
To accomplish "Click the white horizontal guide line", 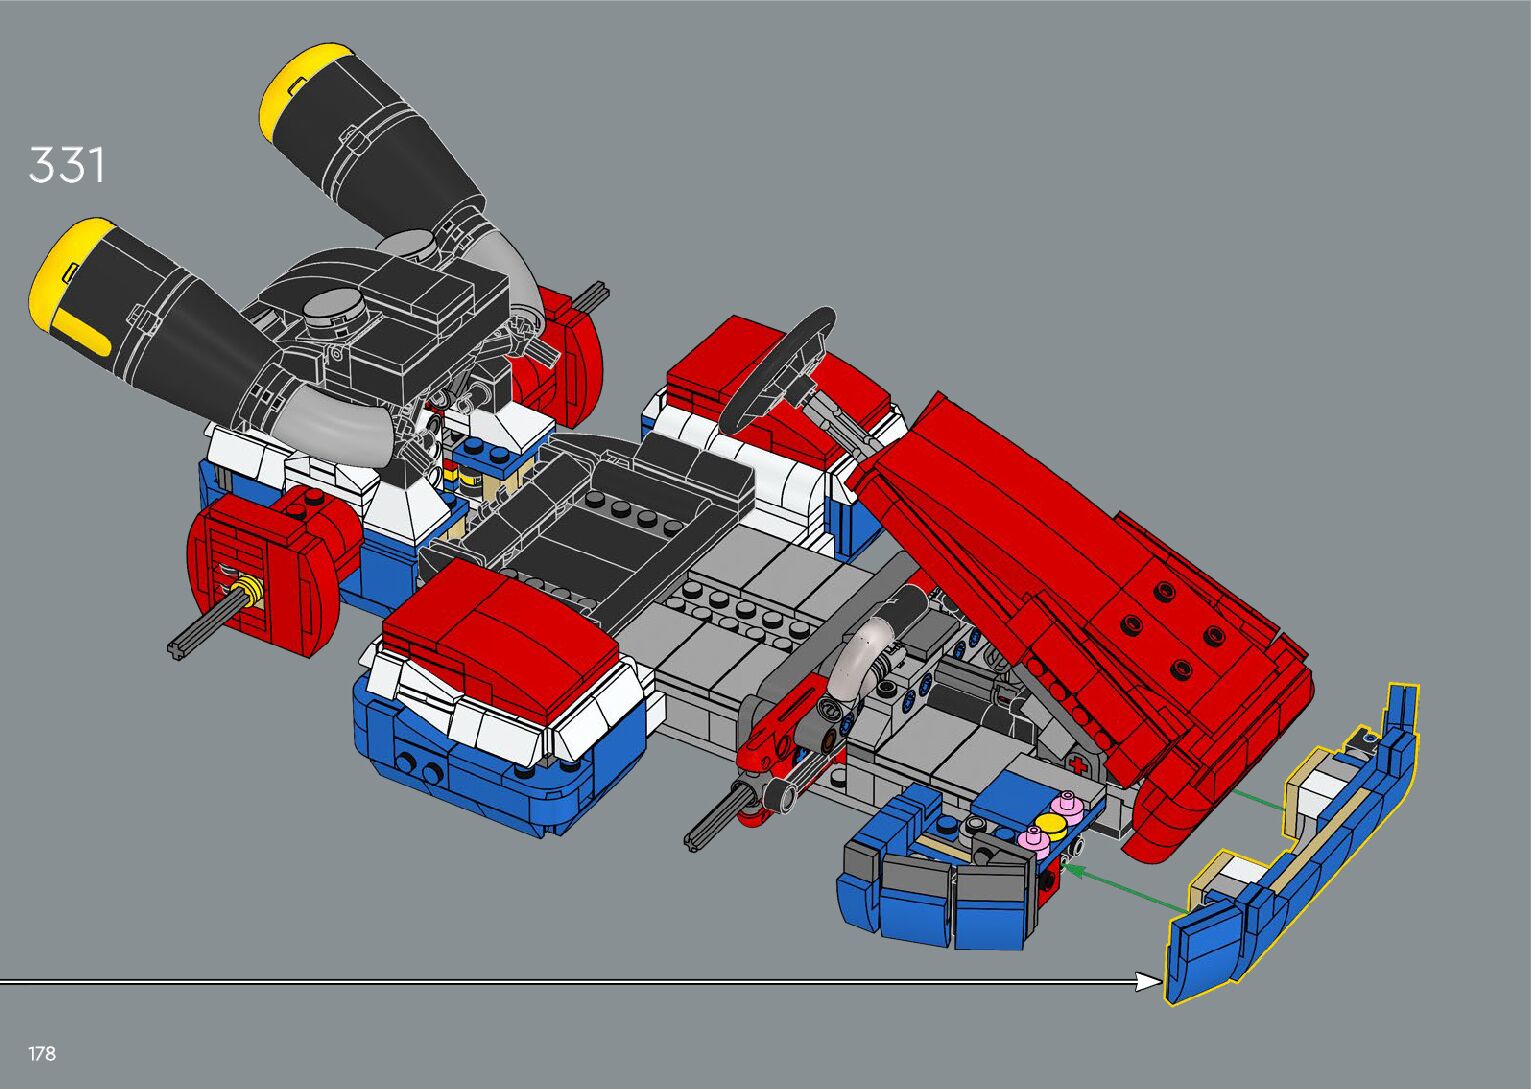I will 560,983.
